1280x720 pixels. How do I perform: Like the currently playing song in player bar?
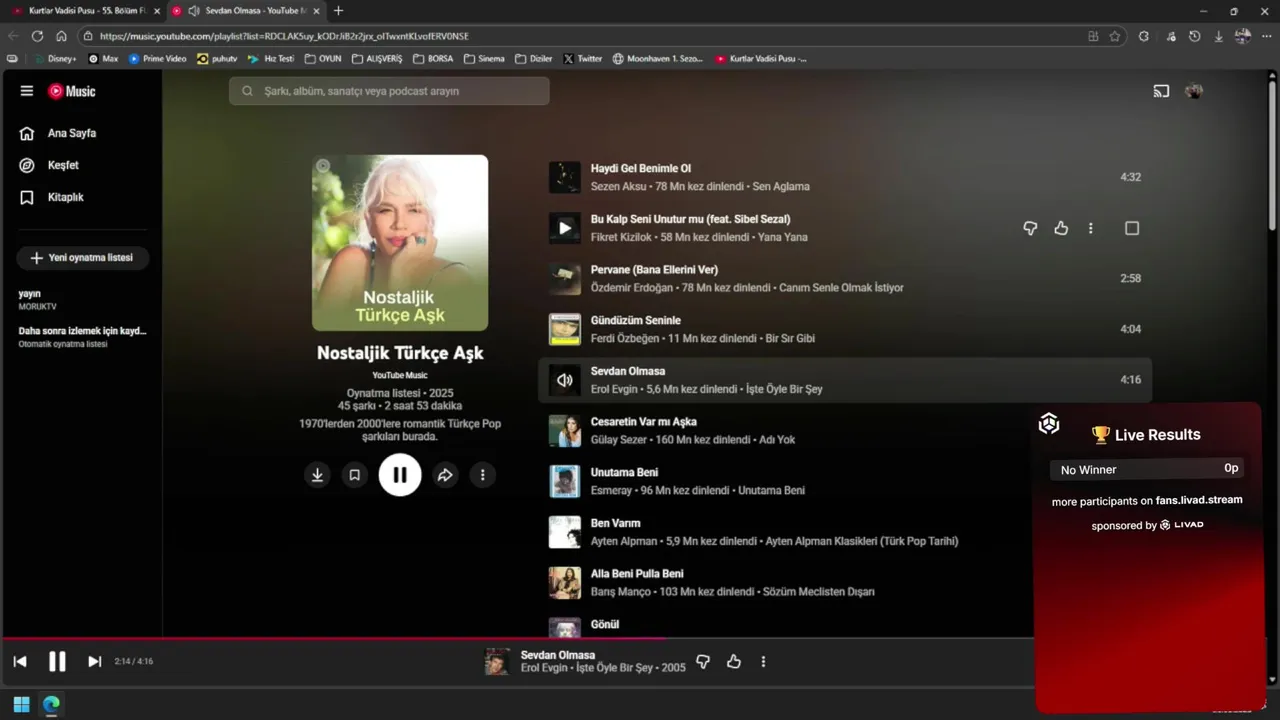[x=734, y=661]
